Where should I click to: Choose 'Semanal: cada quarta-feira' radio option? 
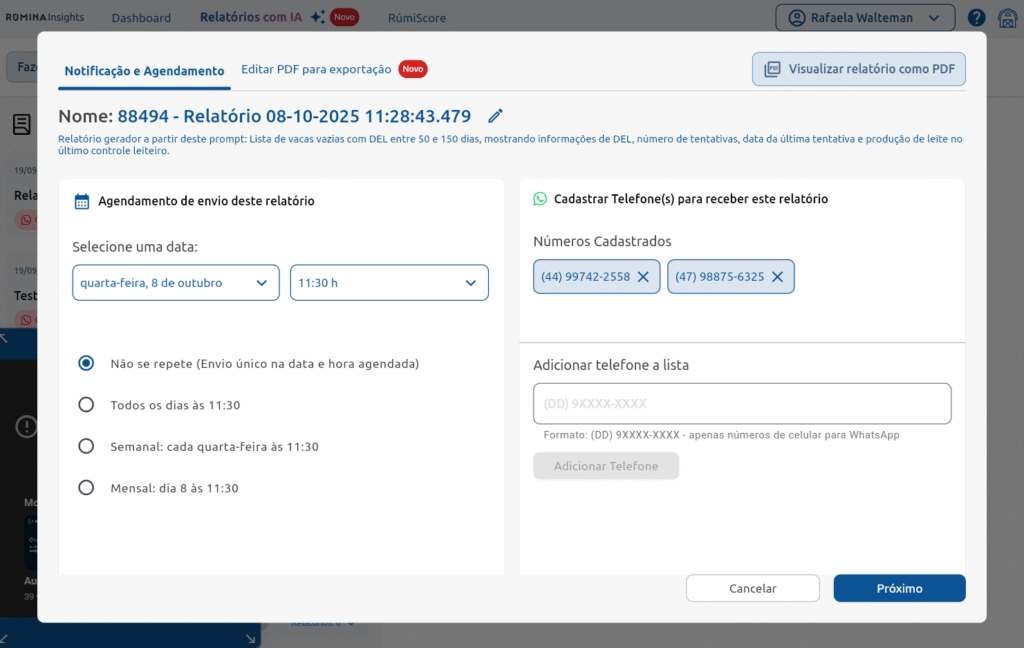coord(87,446)
